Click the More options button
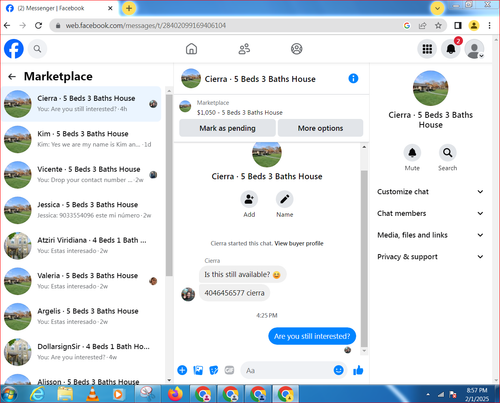The height and width of the screenshot is (403, 500). [320, 128]
